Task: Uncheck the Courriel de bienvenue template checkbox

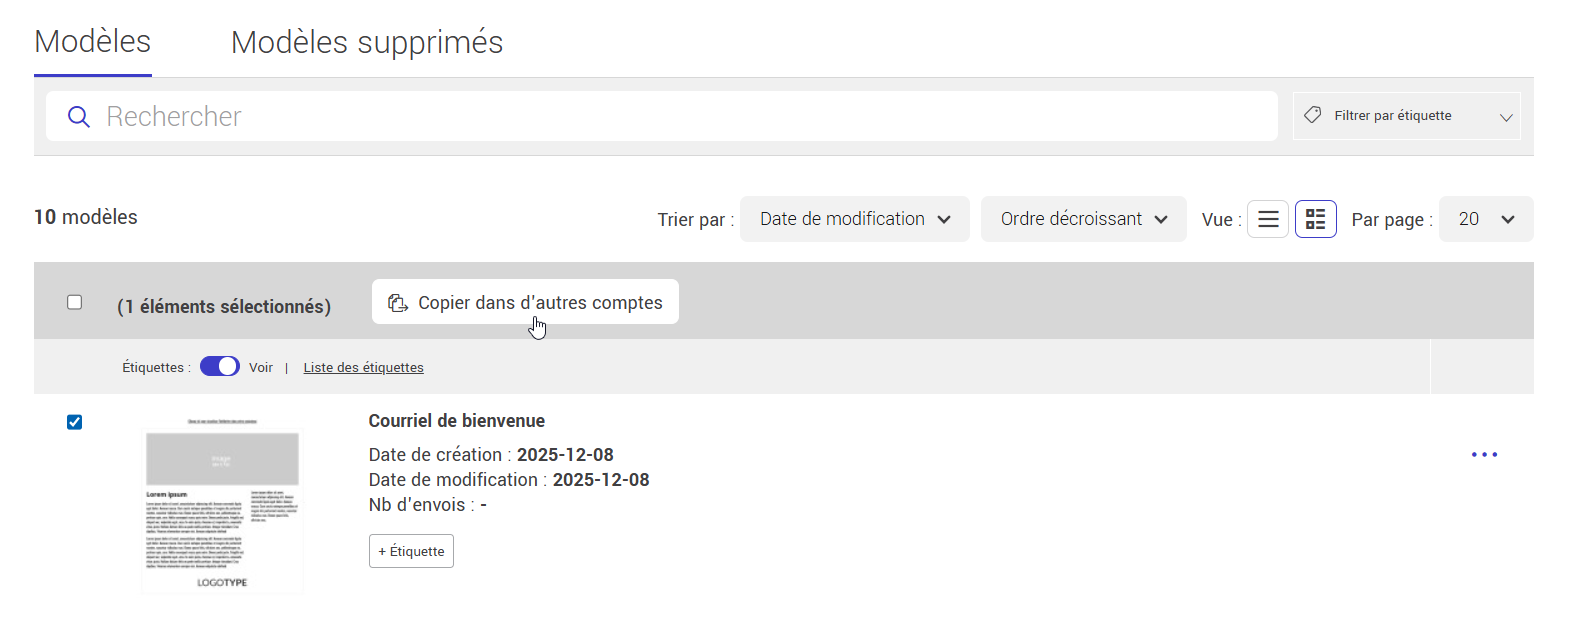Action: point(74,422)
